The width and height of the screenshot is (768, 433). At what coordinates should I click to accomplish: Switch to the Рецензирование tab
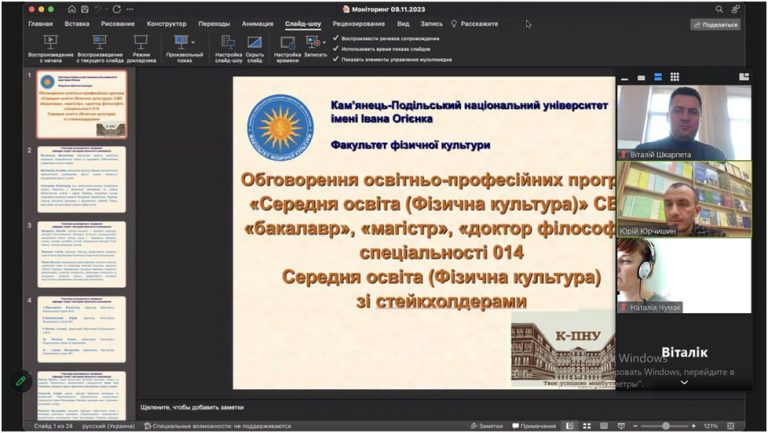click(359, 24)
